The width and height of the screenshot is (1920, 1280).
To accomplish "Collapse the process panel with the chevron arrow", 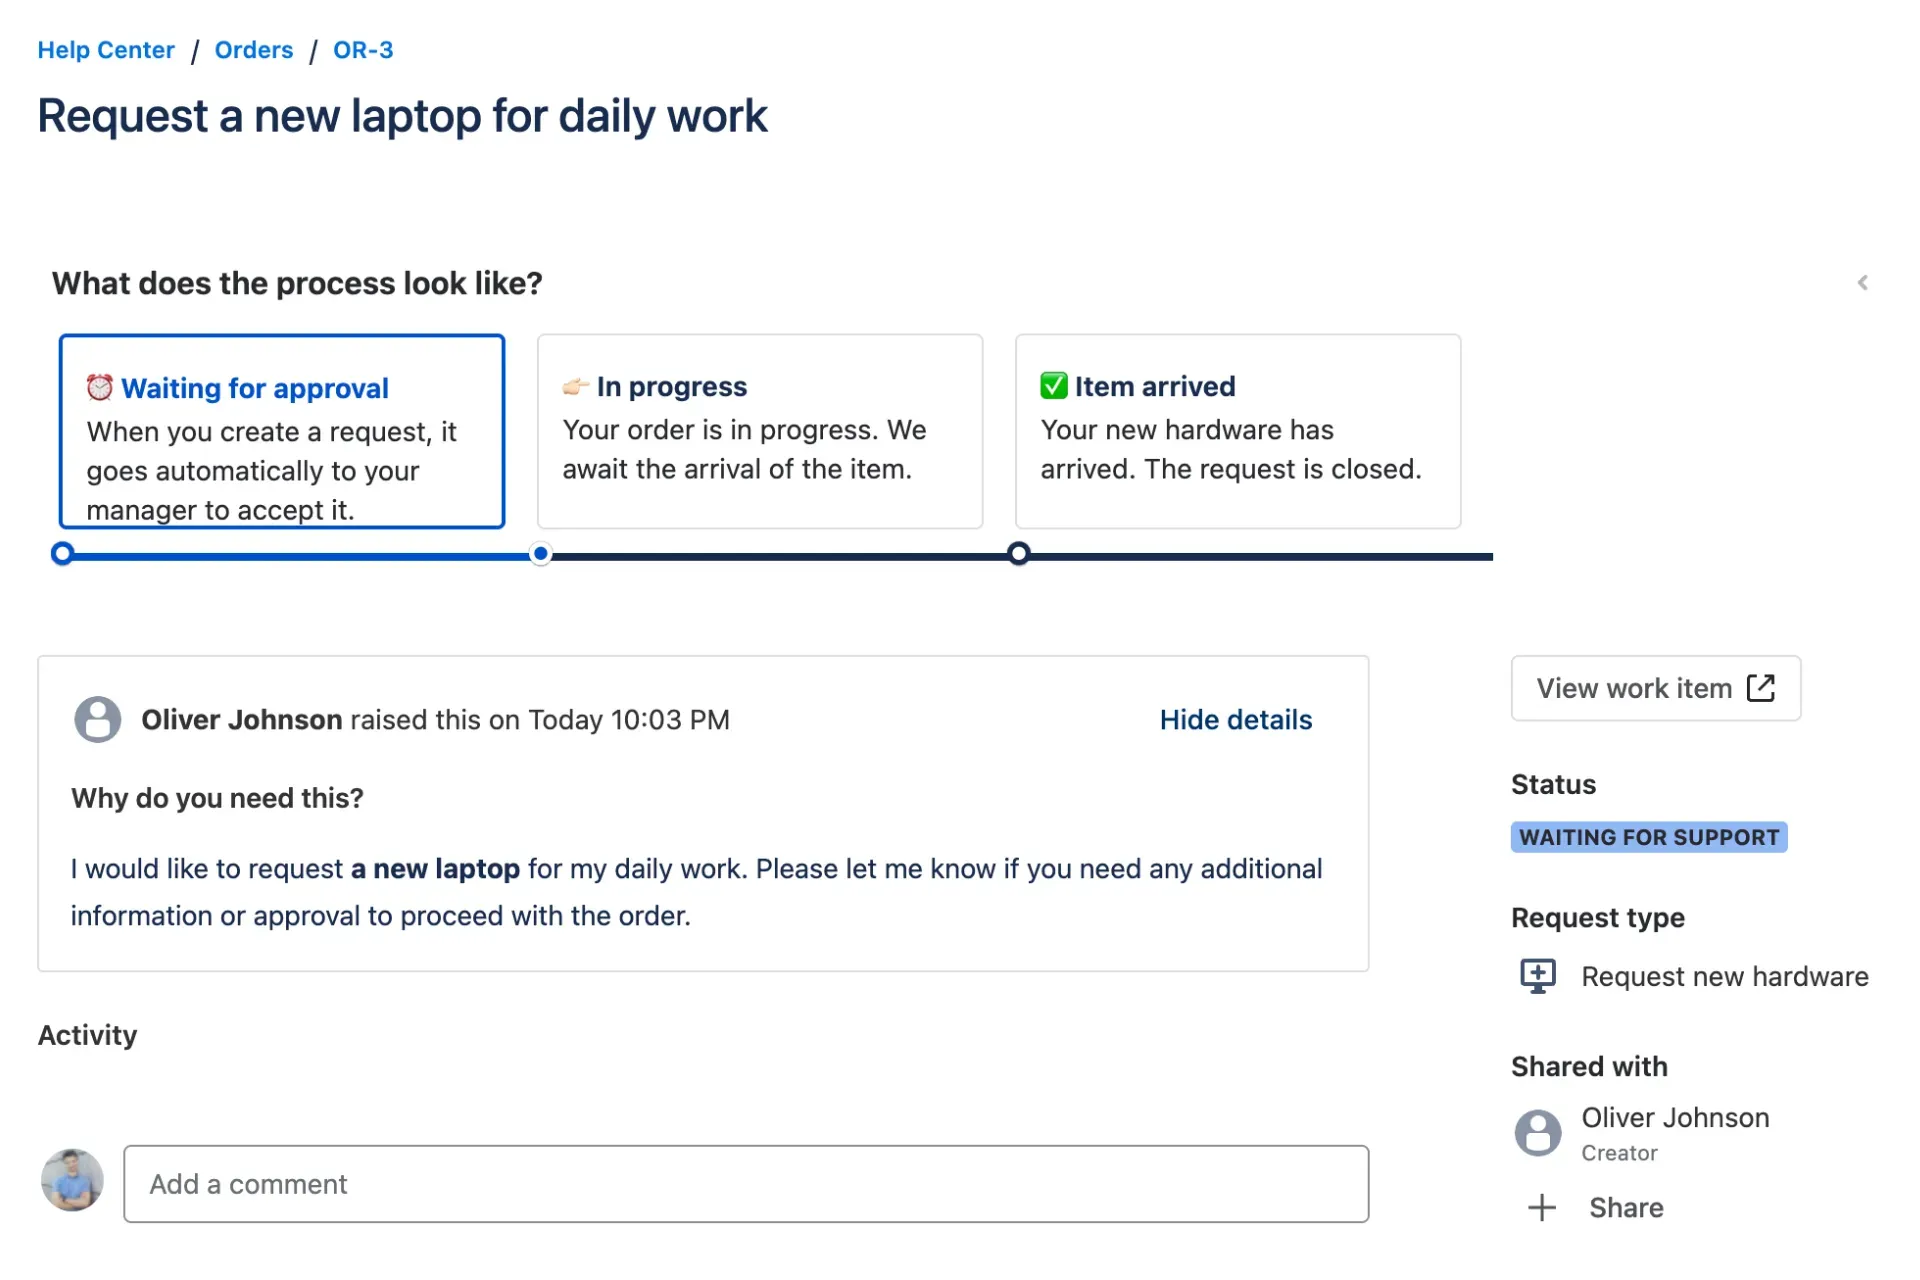I will tap(1862, 283).
